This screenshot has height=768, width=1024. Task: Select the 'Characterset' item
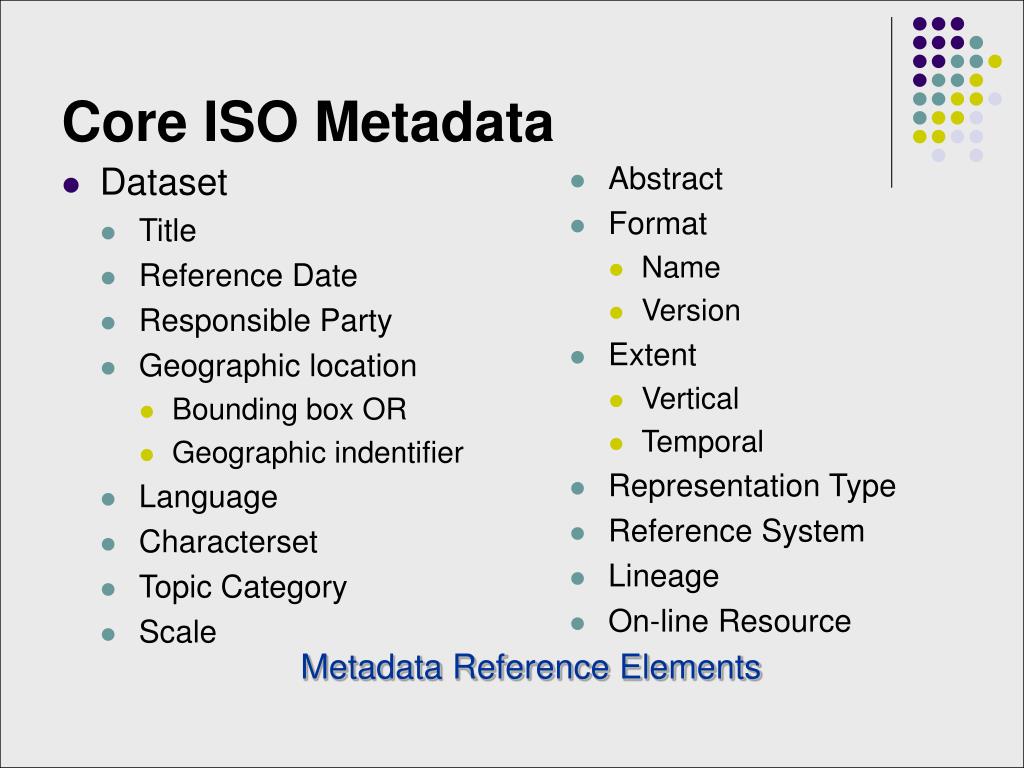[x=228, y=542]
